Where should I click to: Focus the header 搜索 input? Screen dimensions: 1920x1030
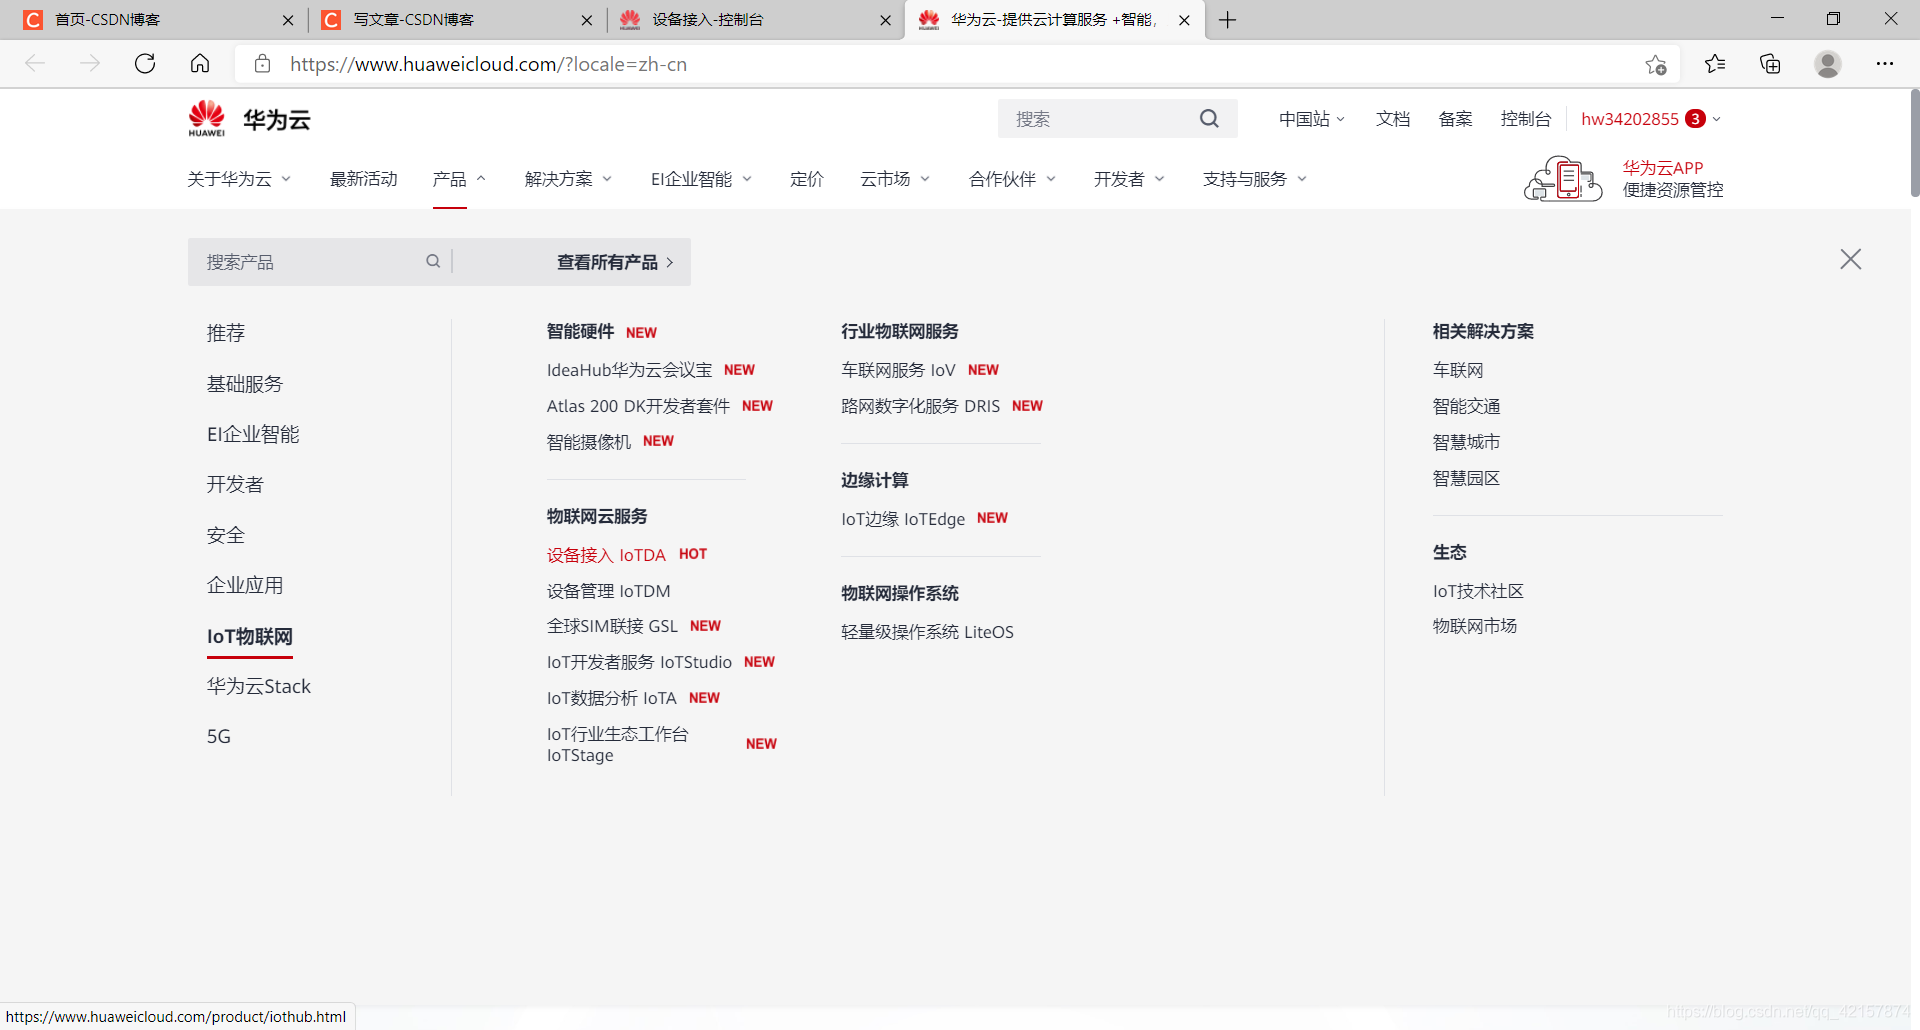[x=1100, y=119]
